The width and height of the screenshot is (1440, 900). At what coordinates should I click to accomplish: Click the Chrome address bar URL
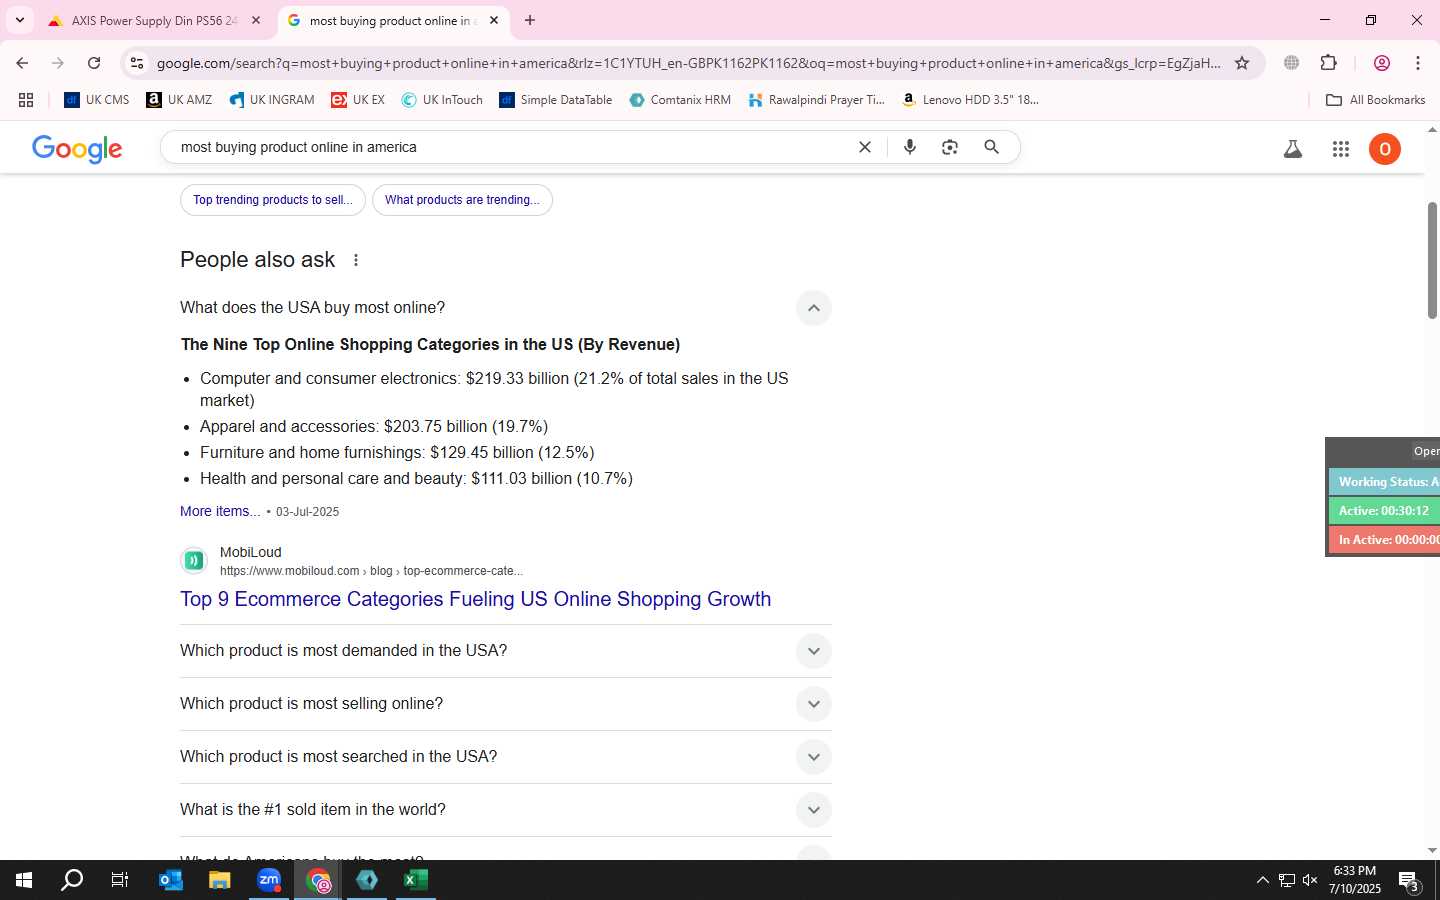[x=688, y=63]
